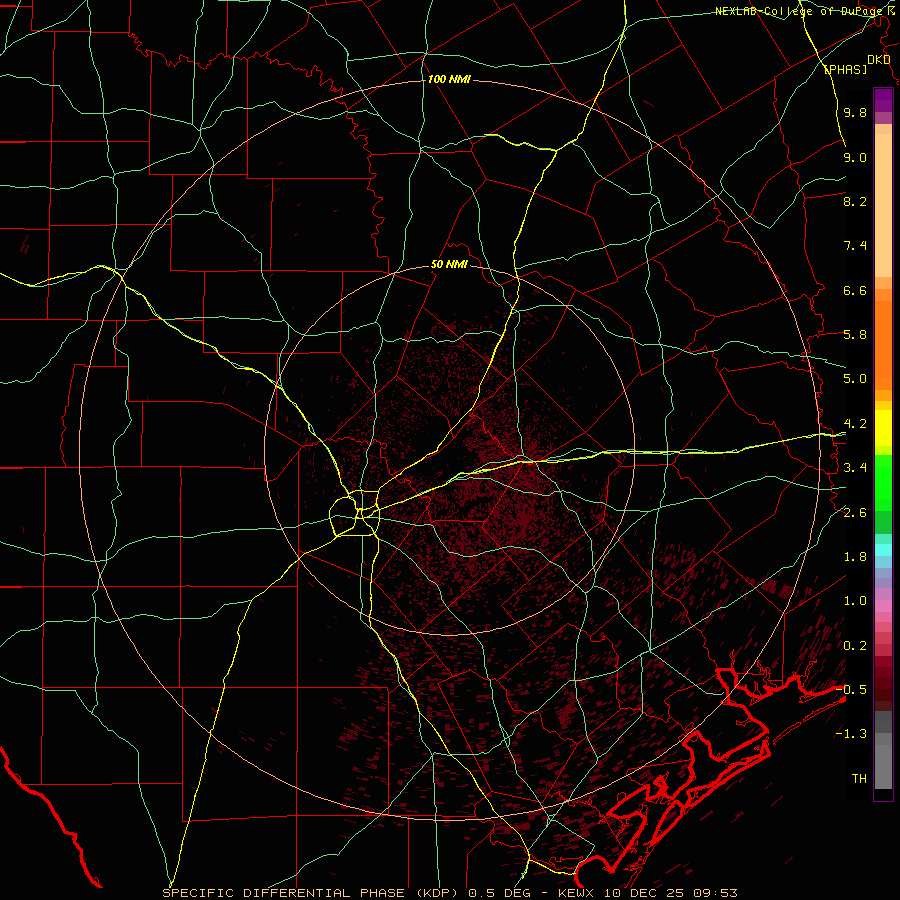Click the -0.5 value on color scale
Viewport: 900px width, 900px height.
click(851, 690)
